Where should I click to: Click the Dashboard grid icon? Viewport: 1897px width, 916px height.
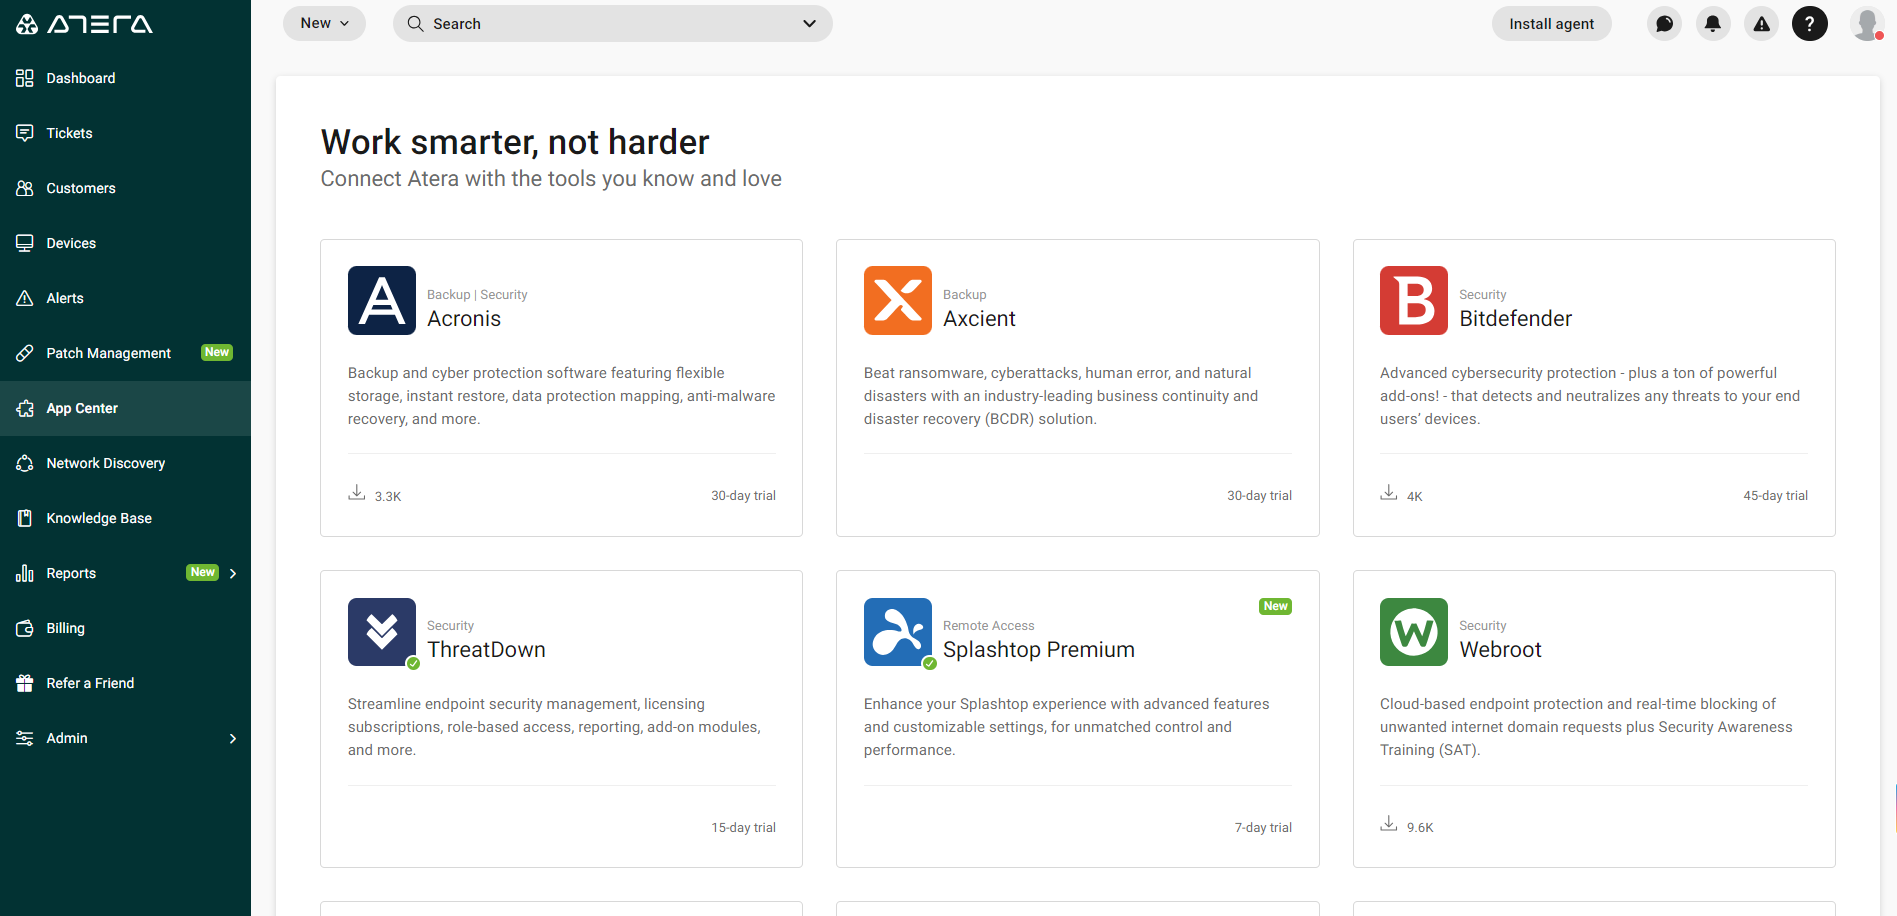(25, 78)
